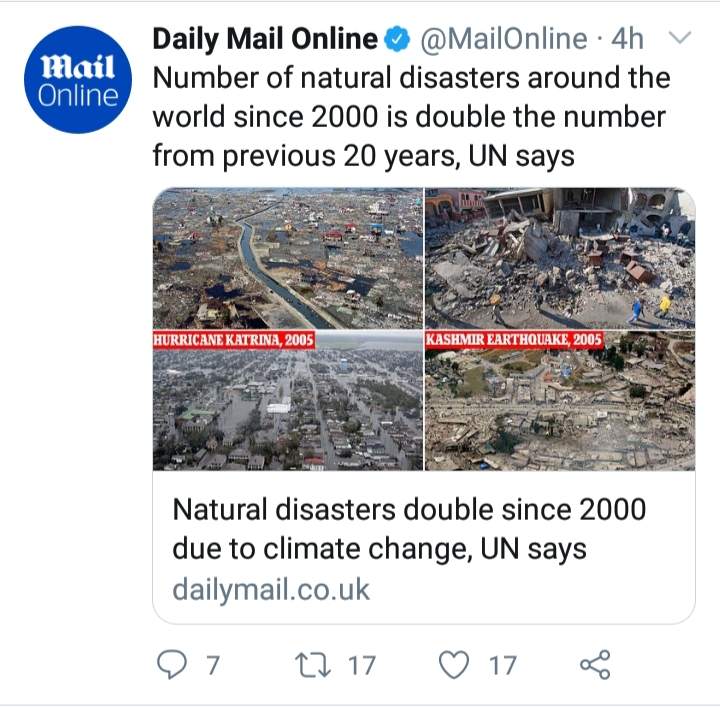Open the Mail Online profile avatar
The width and height of the screenshot is (720, 707).
(78, 80)
